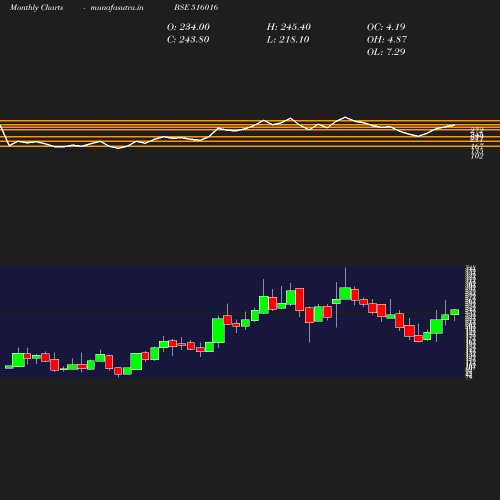Select the open price 'O: 234.00'
Screen dimensions: 500x500
click(x=188, y=27)
